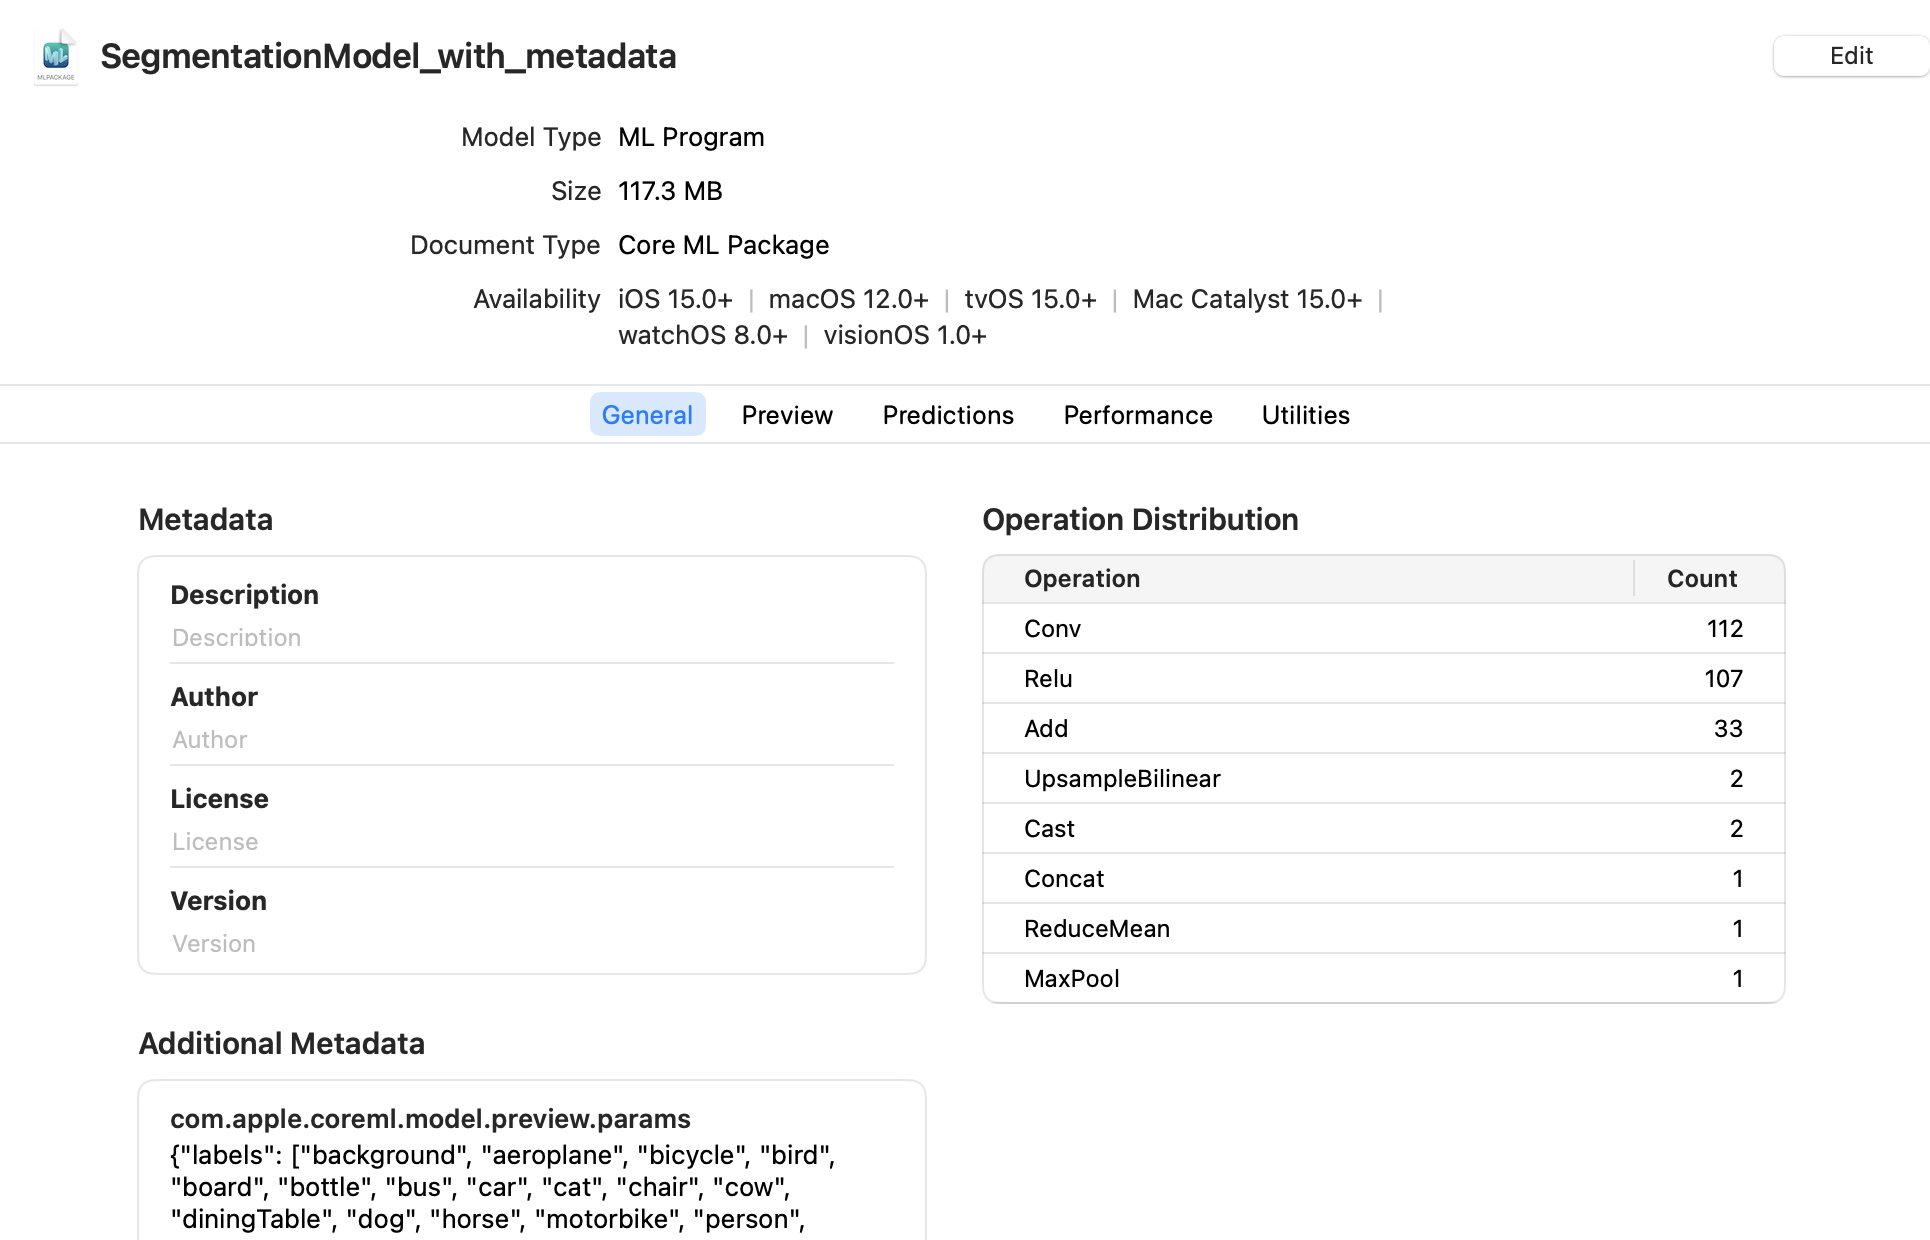Image resolution: width=1930 pixels, height=1240 pixels.
Task: Select the Utilities tab
Action: [x=1305, y=415]
